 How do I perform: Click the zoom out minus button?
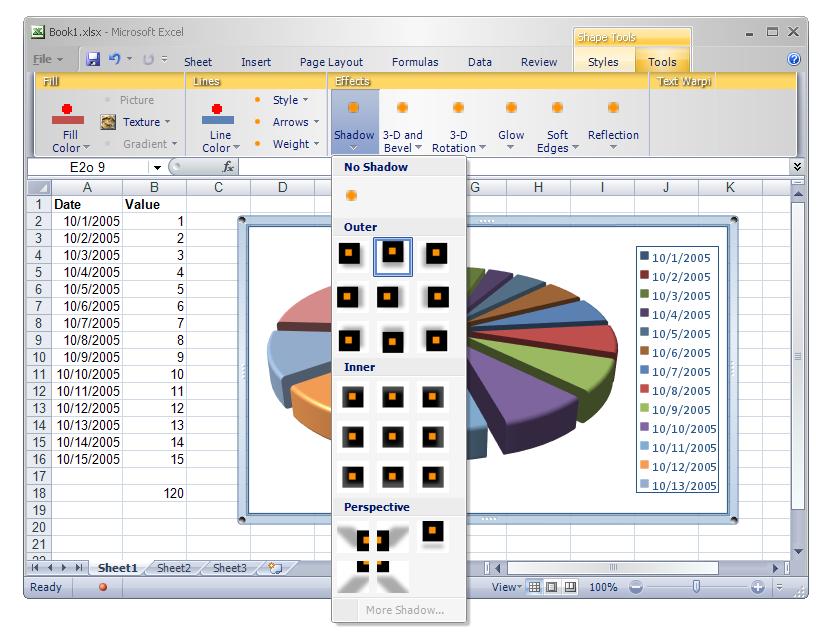click(636, 587)
